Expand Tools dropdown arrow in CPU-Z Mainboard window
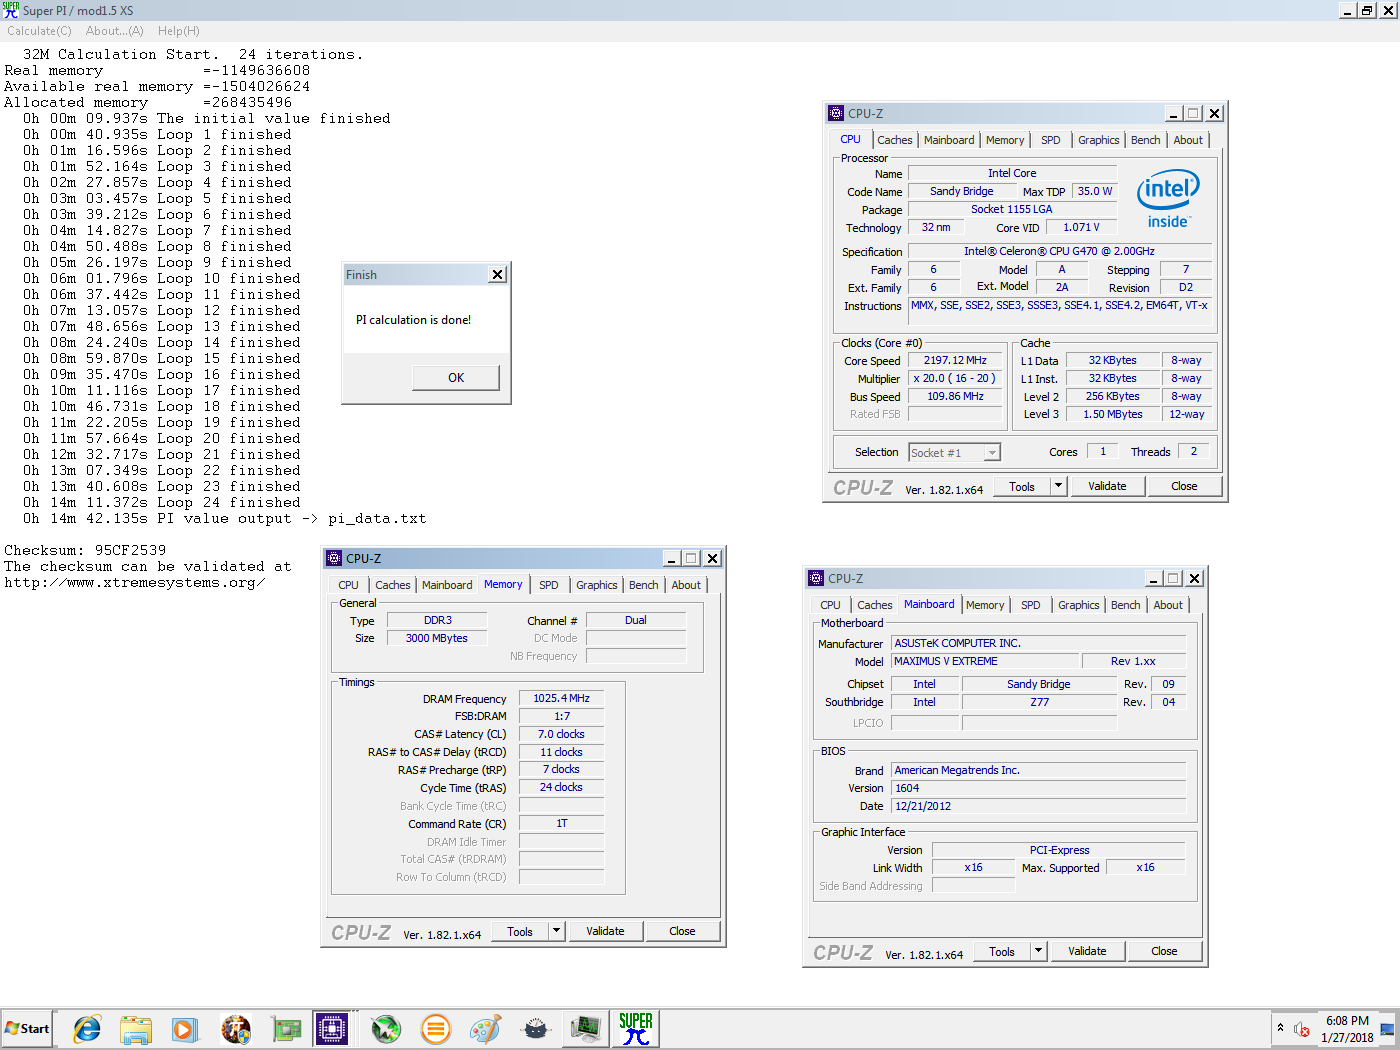The width and height of the screenshot is (1400, 1050). point(1038,951)
